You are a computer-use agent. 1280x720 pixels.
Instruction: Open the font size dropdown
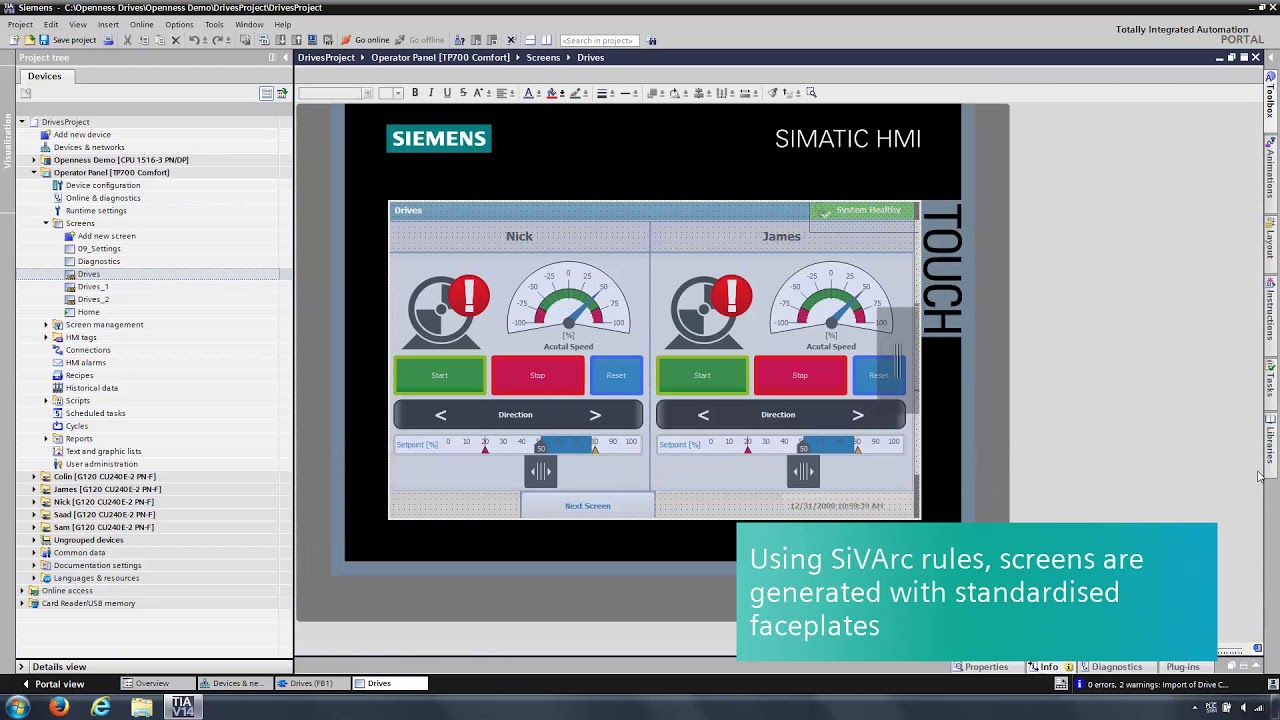tap(398, 93)
